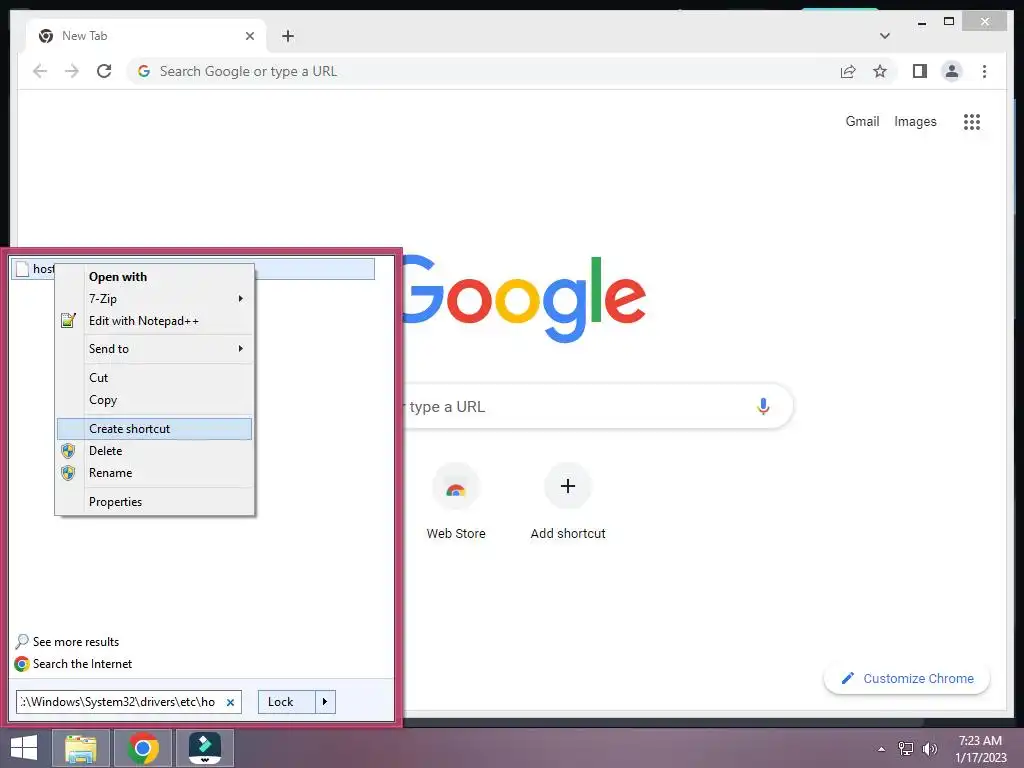Click the Chrome taskbar icon
Screen dimensions: 1024x768
[x=143, y=748]
